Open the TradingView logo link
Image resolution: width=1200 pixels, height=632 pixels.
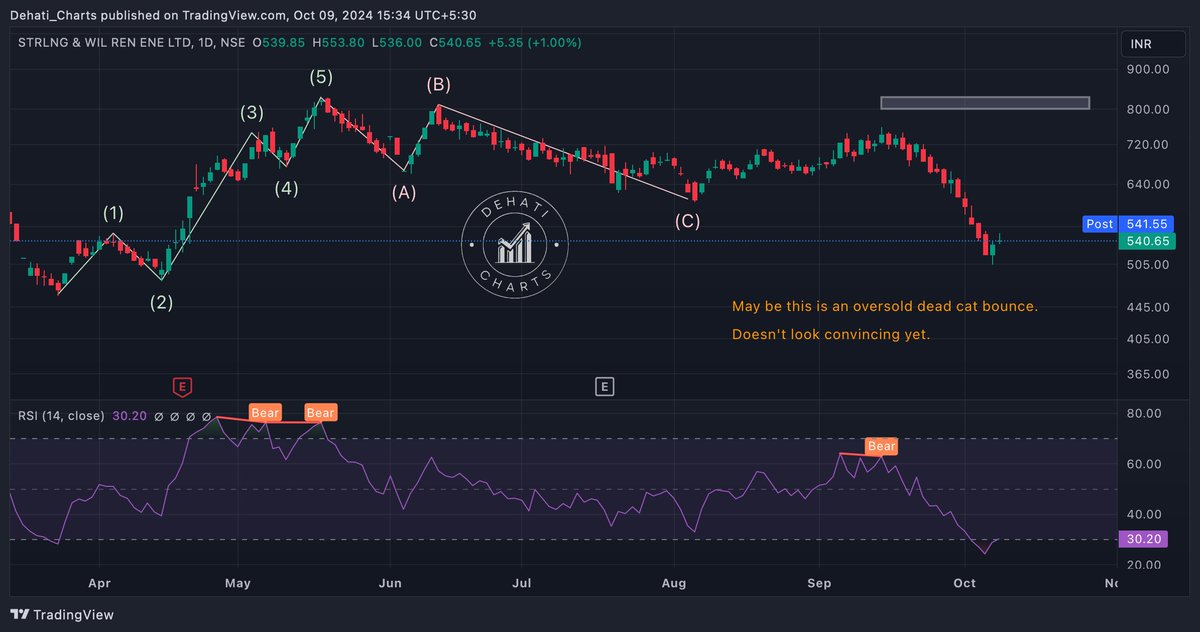[x=62, y=615]
